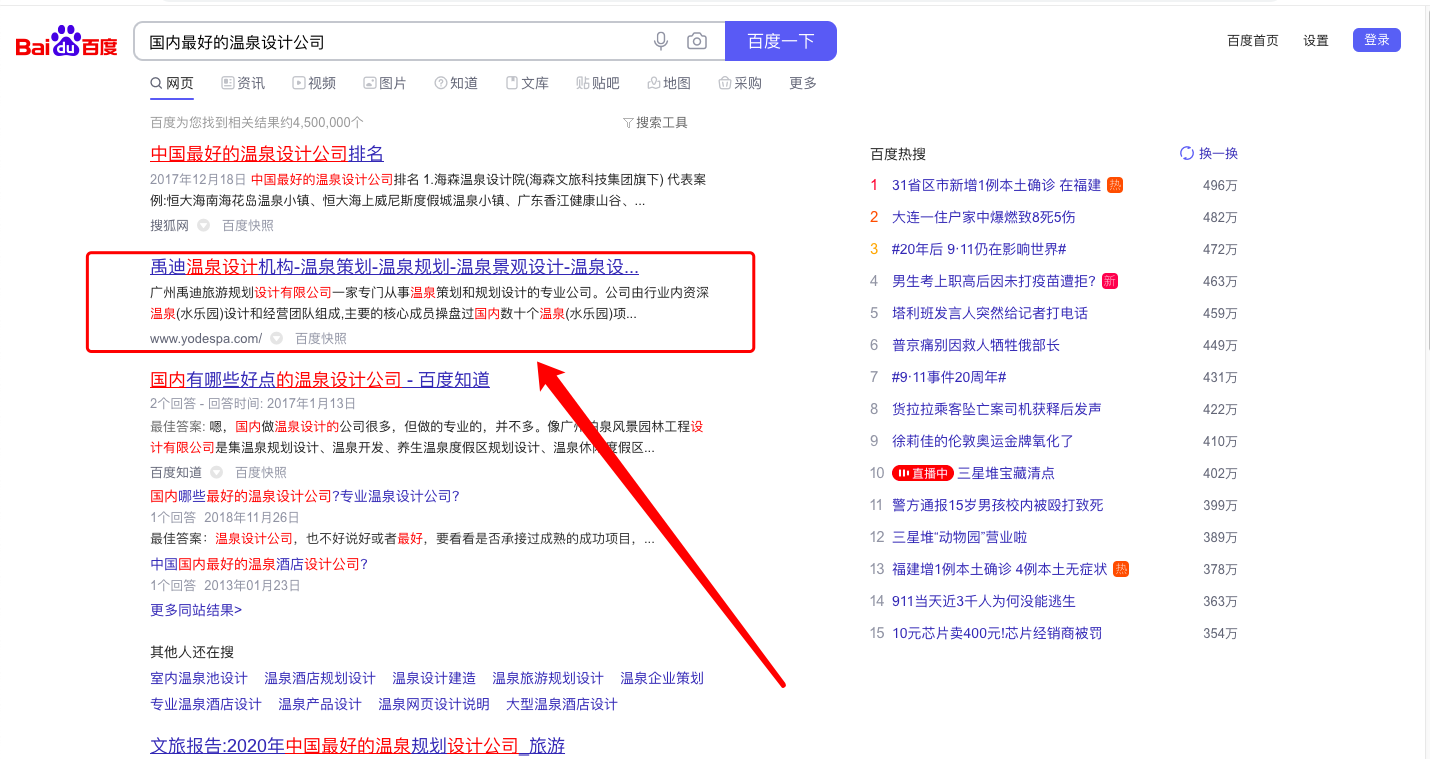Open result 中国最好的温泉设计公司排名

pos(267,154)
